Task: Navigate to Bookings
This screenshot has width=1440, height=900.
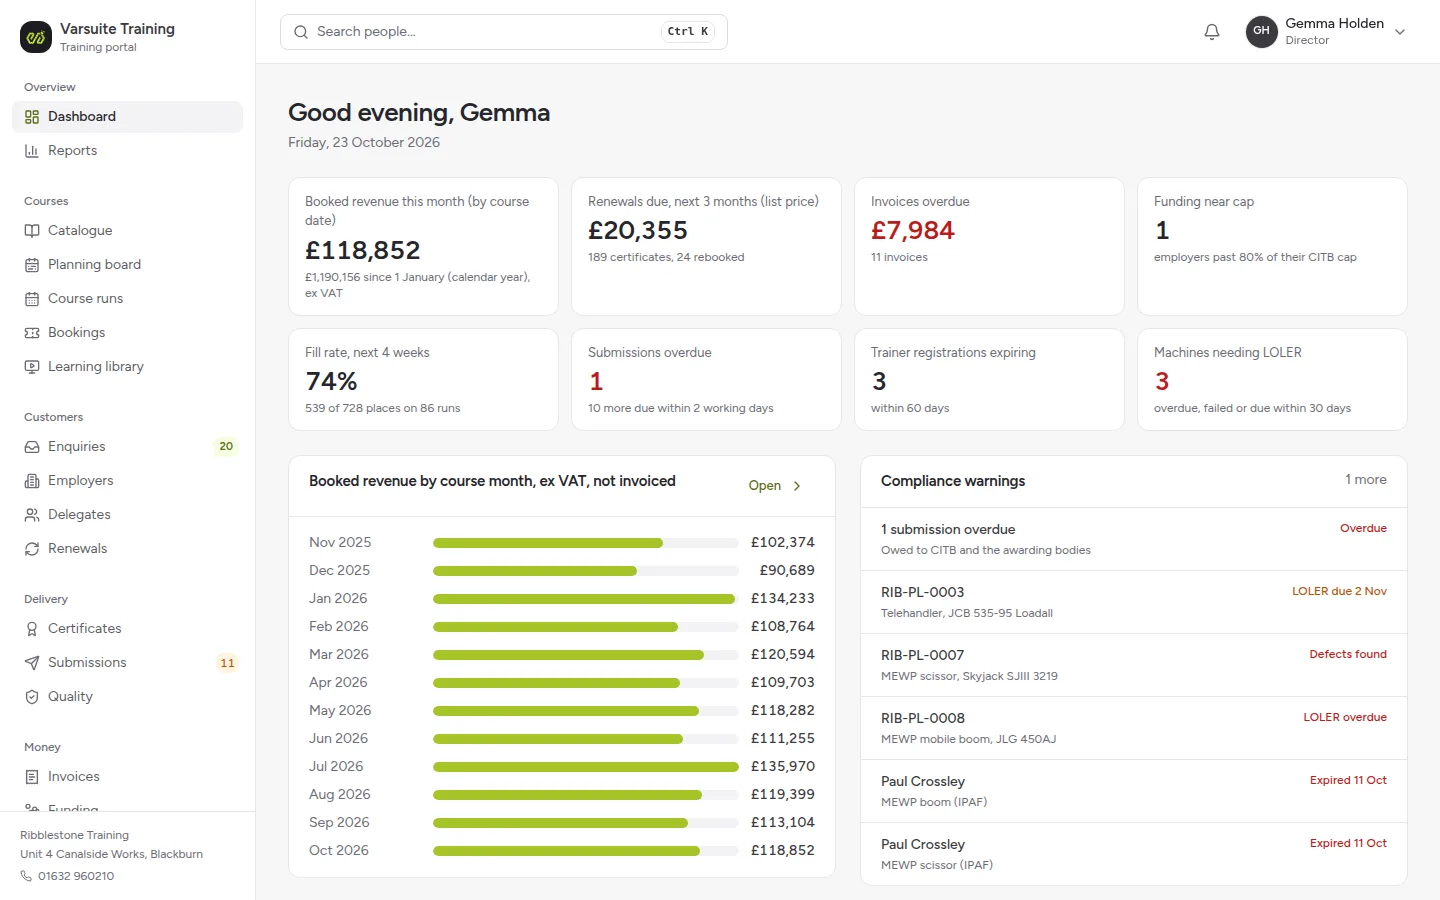Action: (x=127, y=333)
